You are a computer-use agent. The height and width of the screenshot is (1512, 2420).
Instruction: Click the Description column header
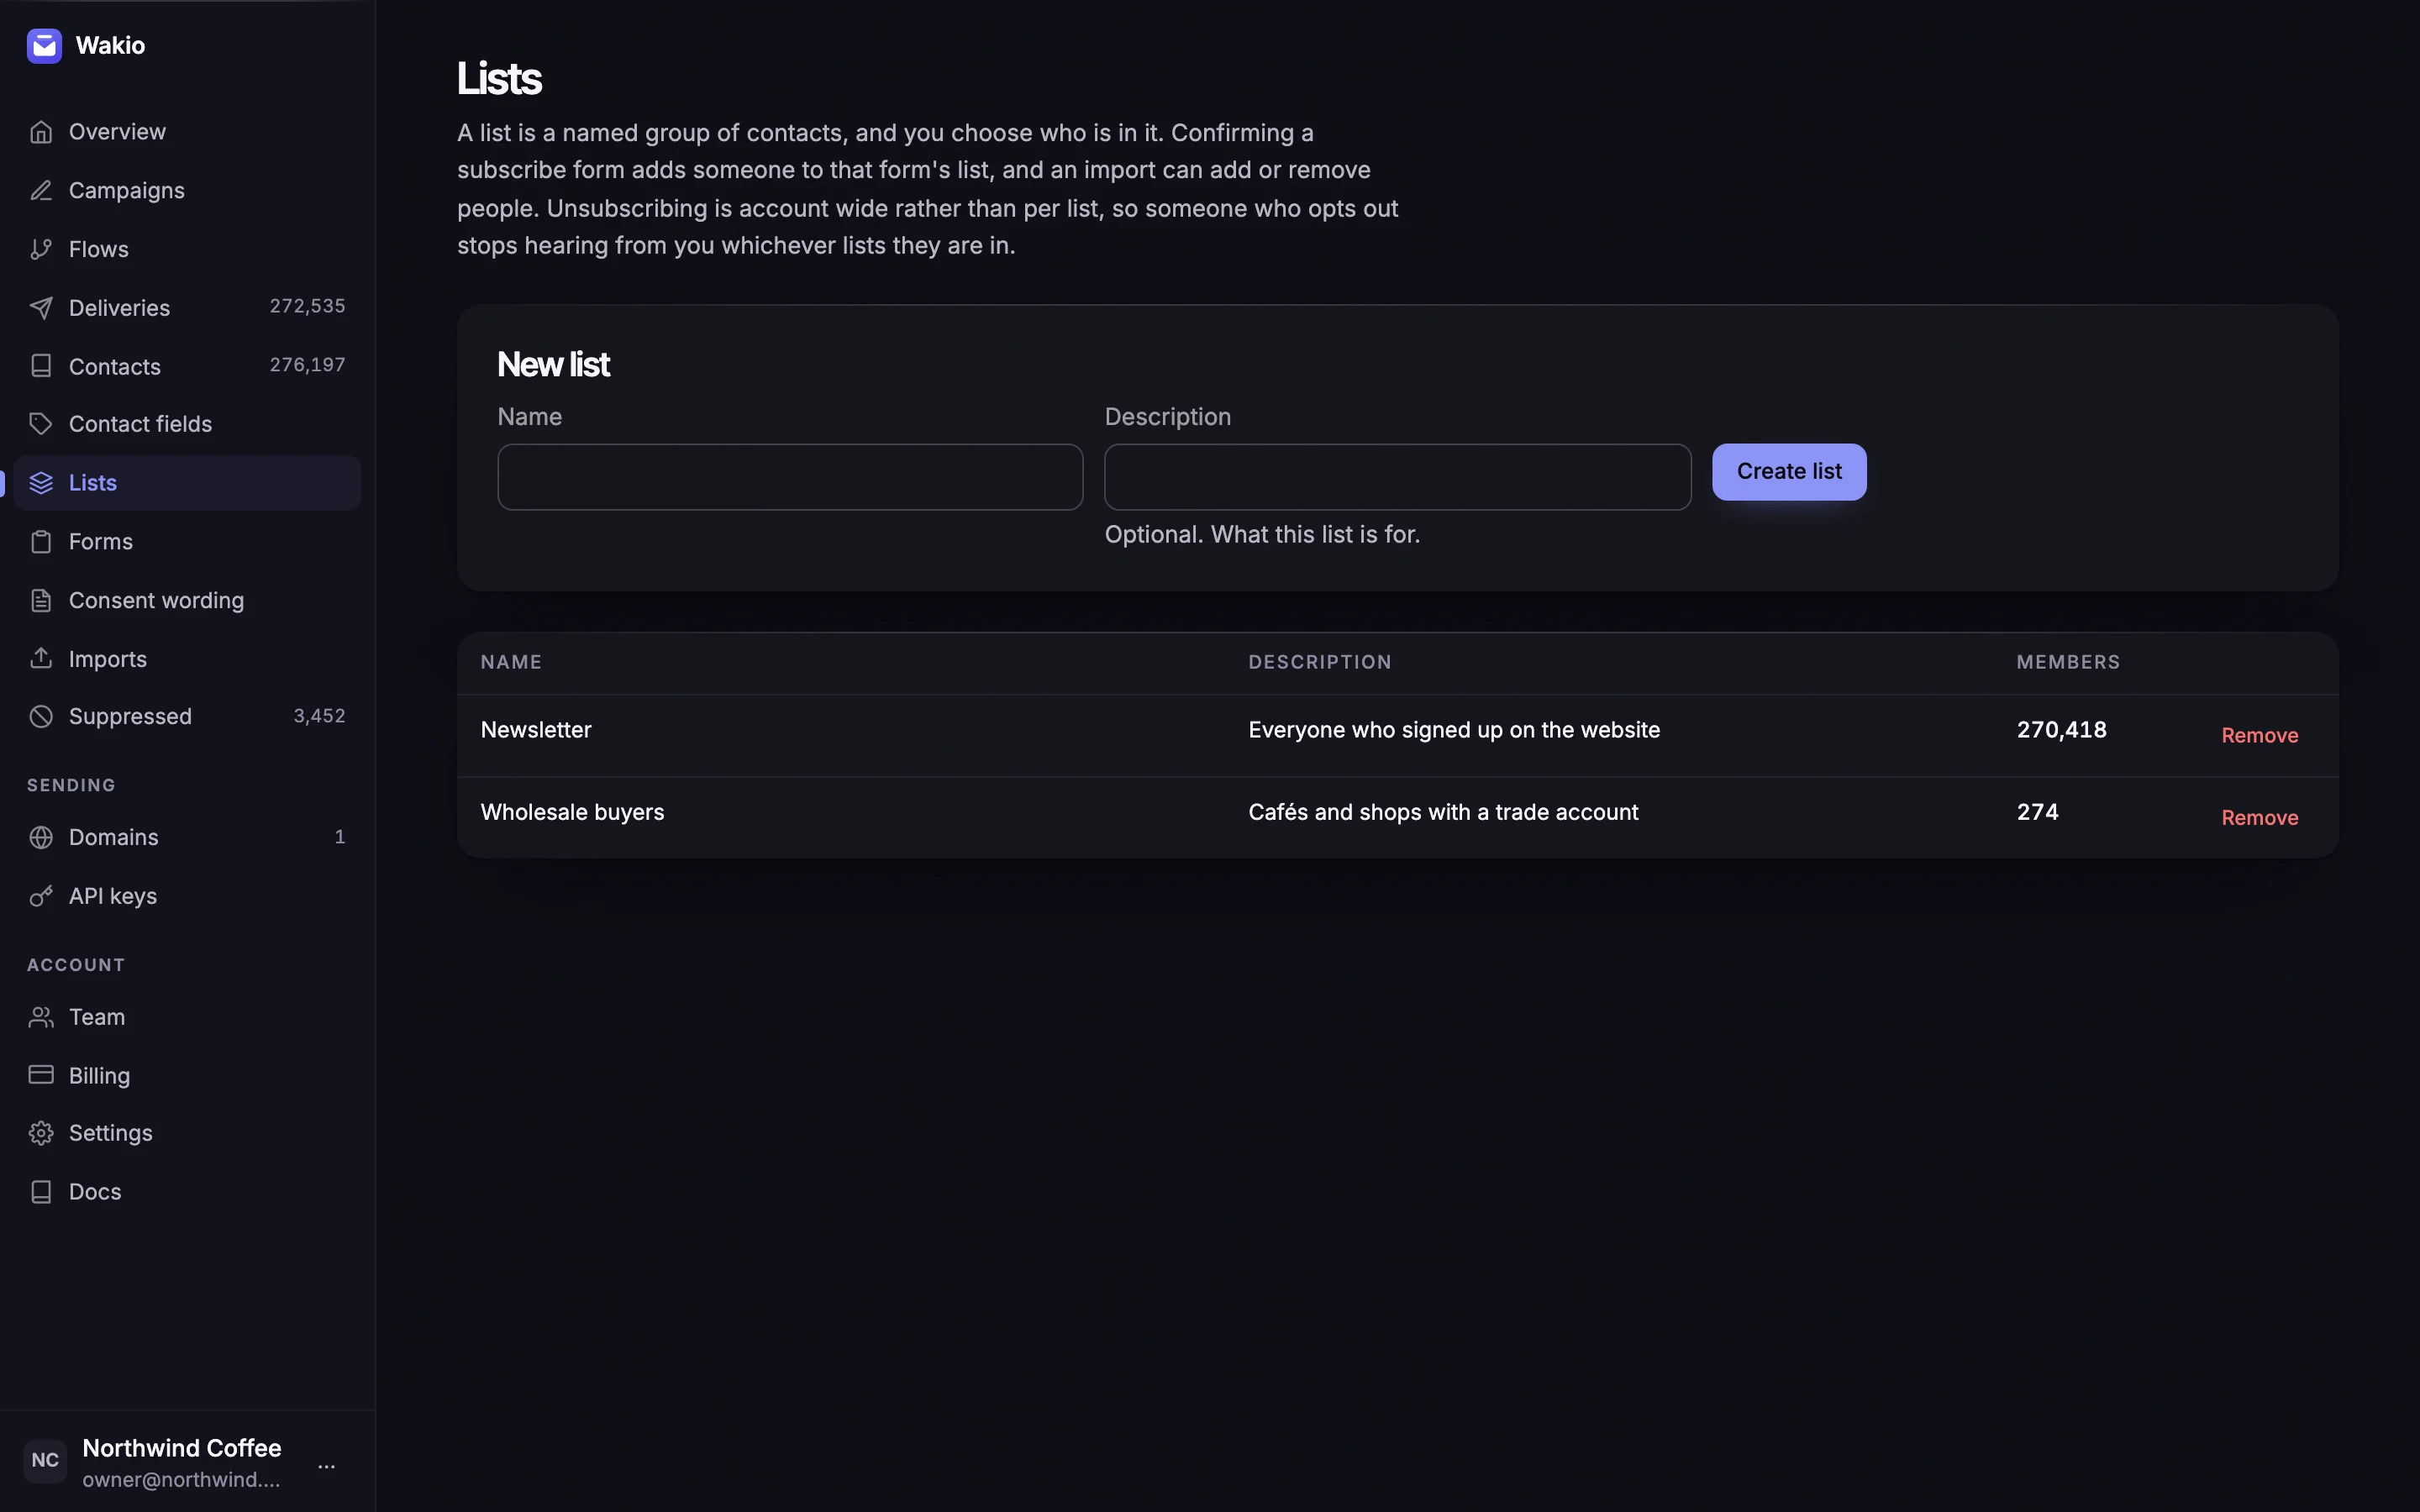[1319, 662]
